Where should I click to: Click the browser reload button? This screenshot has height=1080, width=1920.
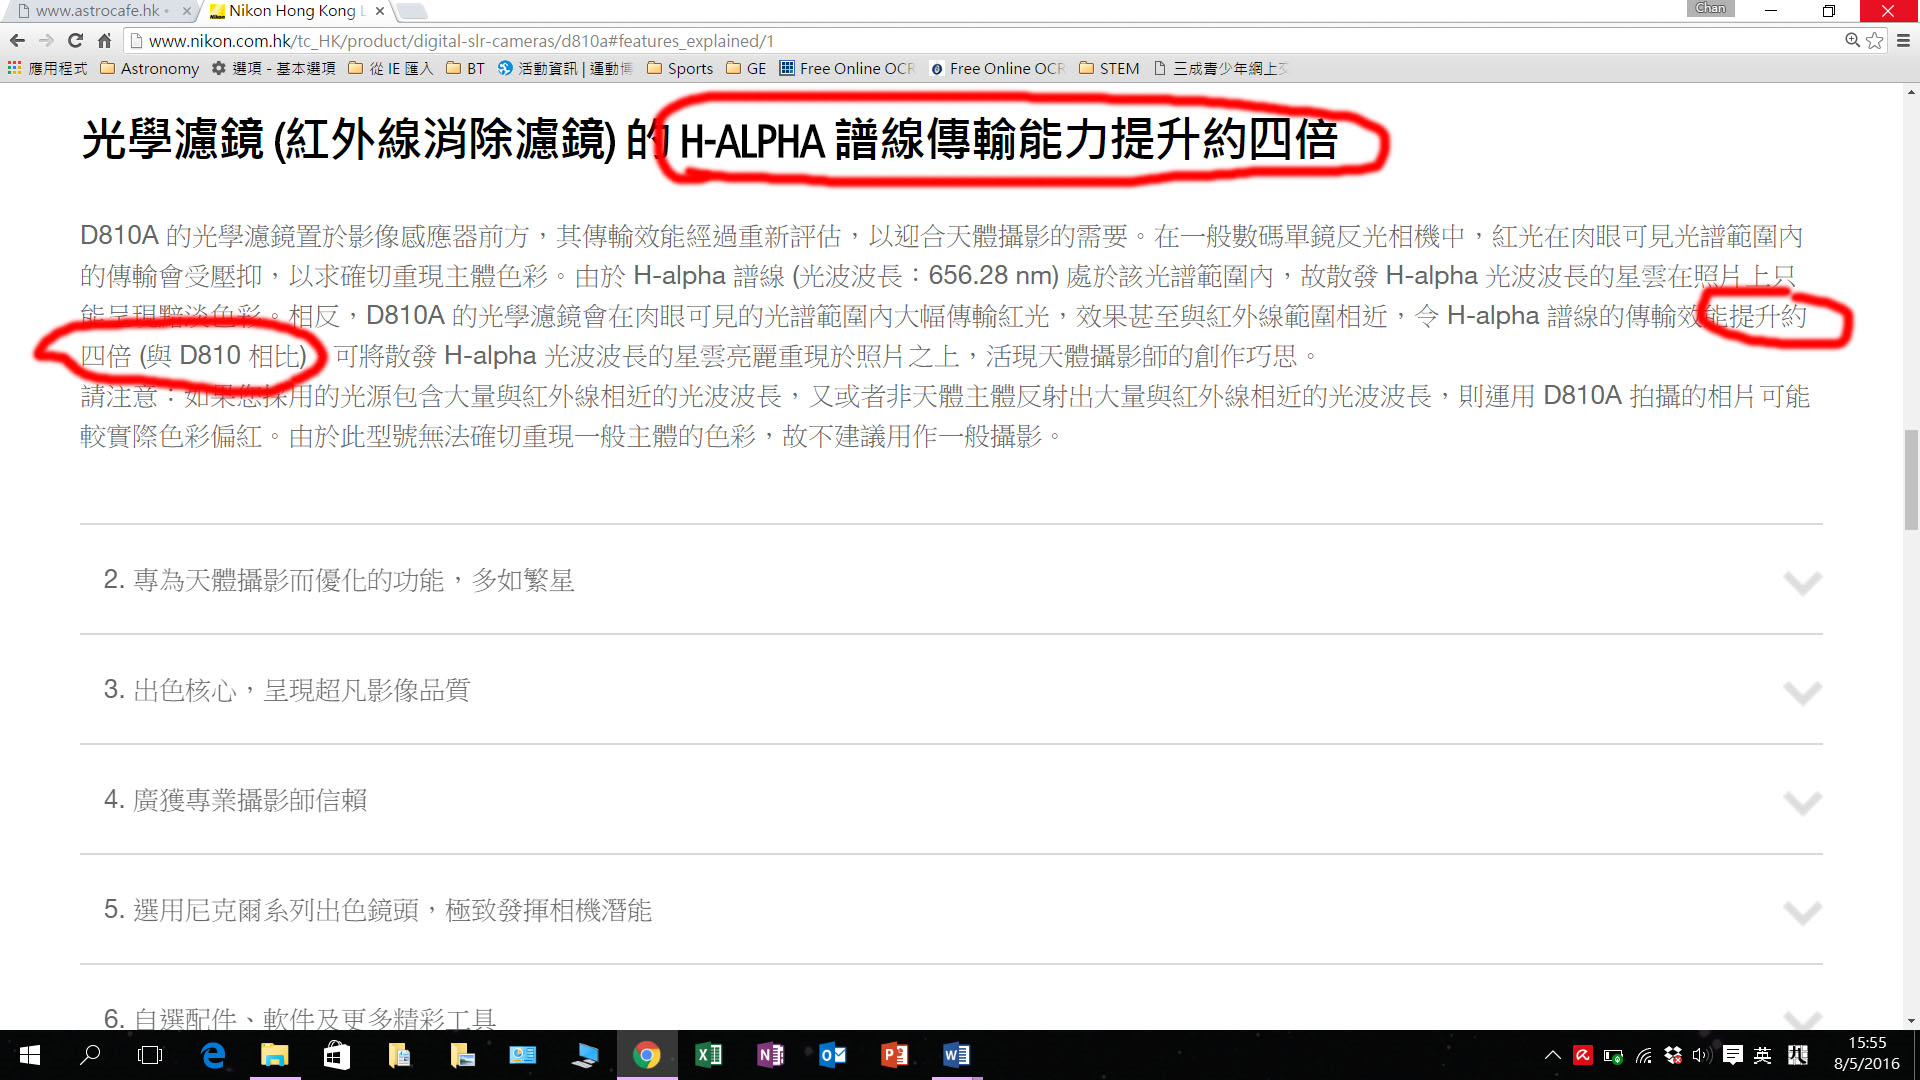click(75, 41)
